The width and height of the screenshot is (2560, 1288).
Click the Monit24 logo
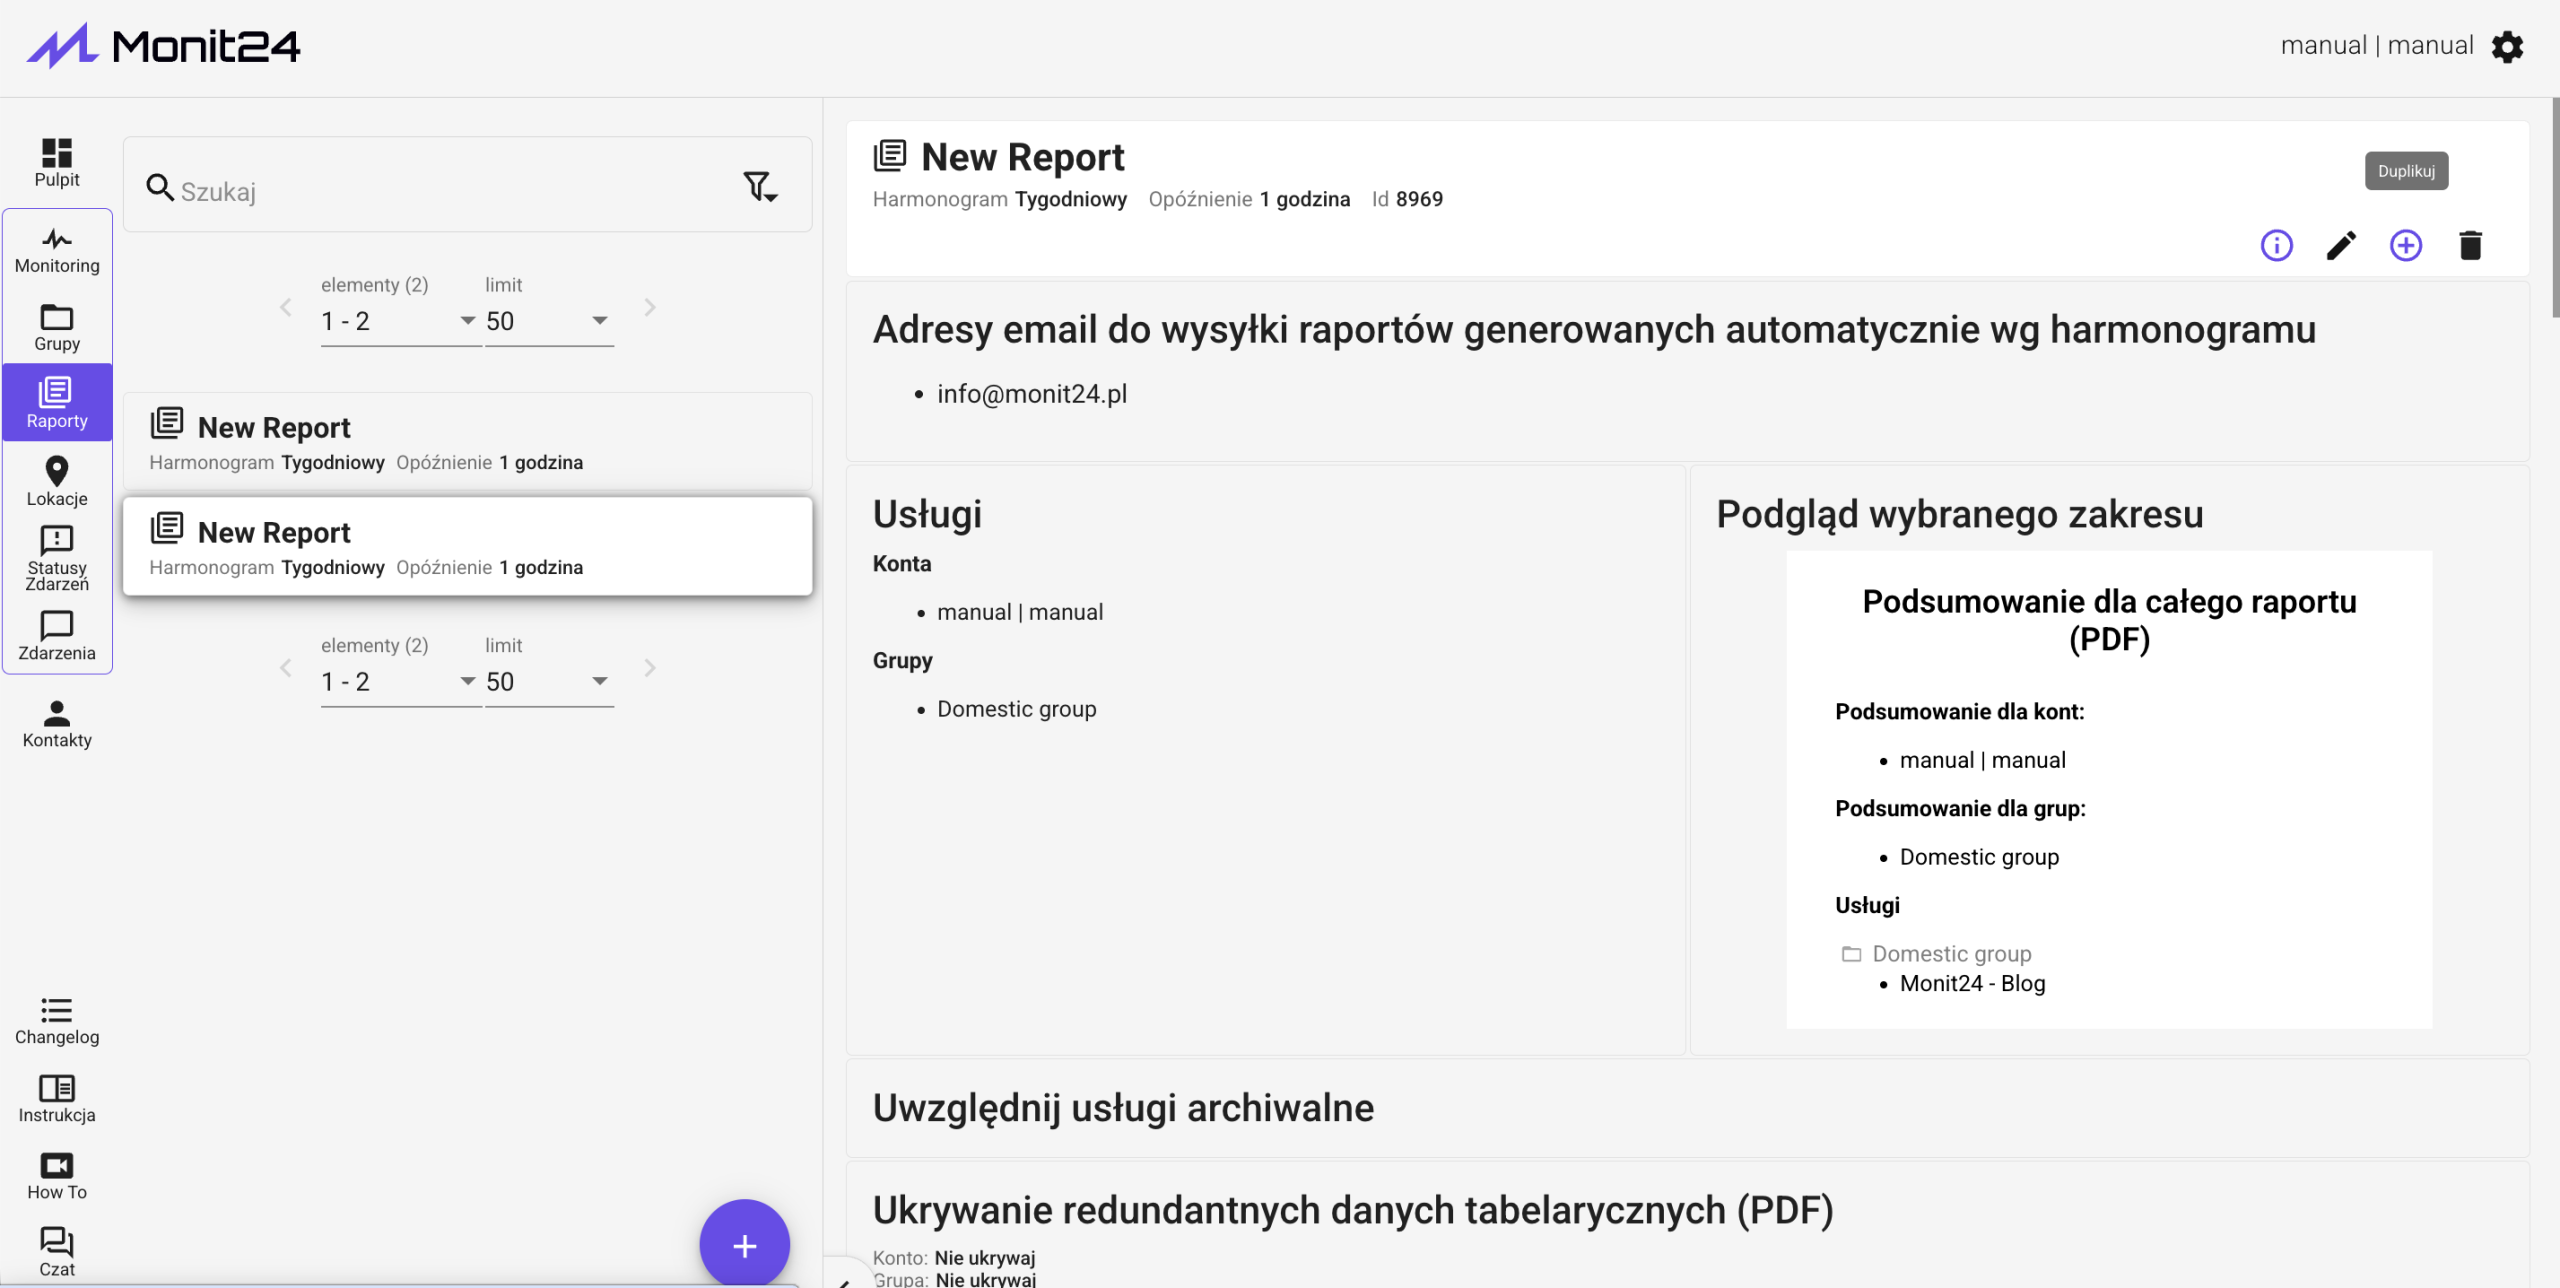click(163, 46)
